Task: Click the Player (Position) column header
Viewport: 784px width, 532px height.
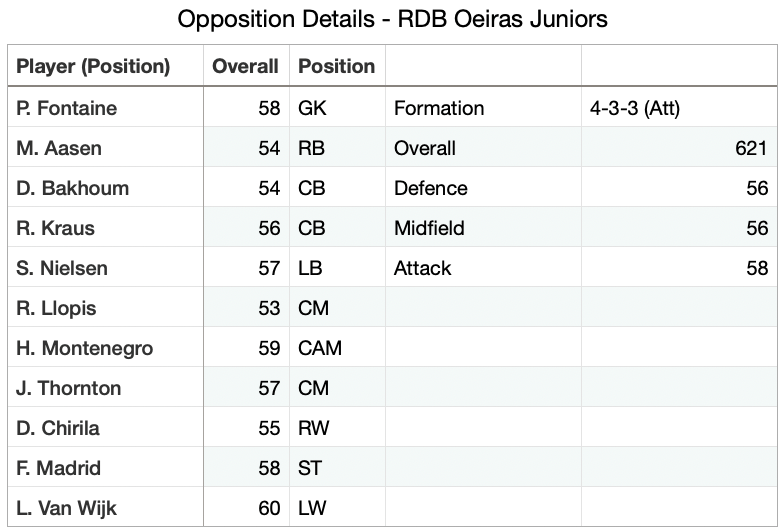Action: tap(93, 67)
